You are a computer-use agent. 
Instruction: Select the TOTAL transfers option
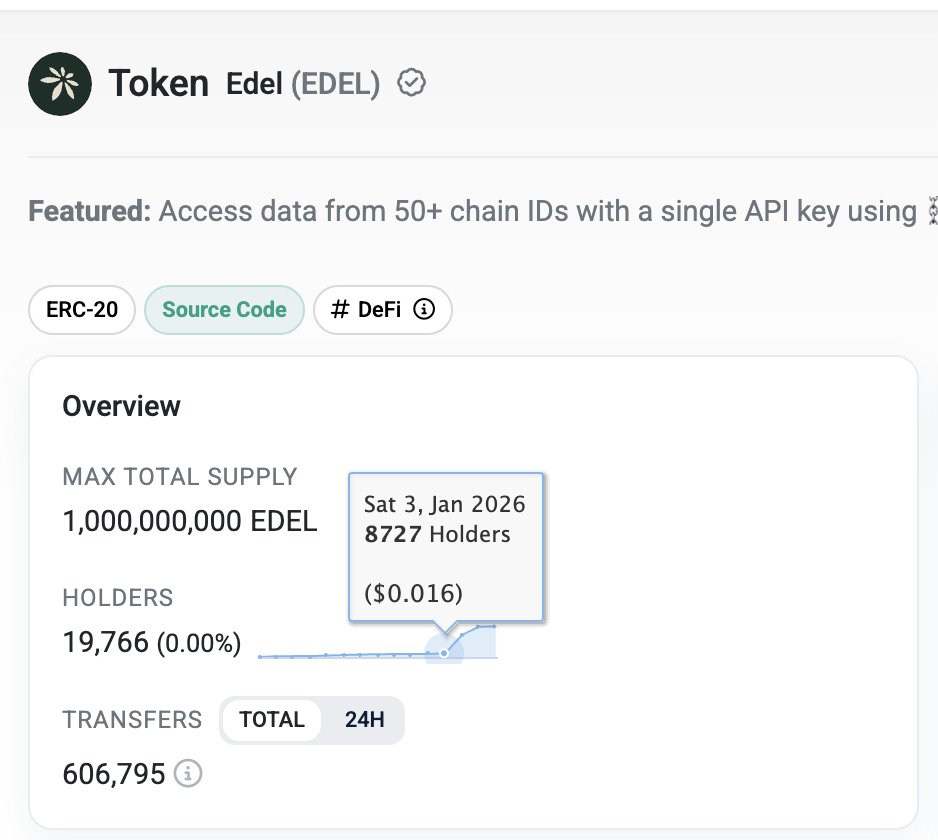pyautogui.click(x=272, y=720)
